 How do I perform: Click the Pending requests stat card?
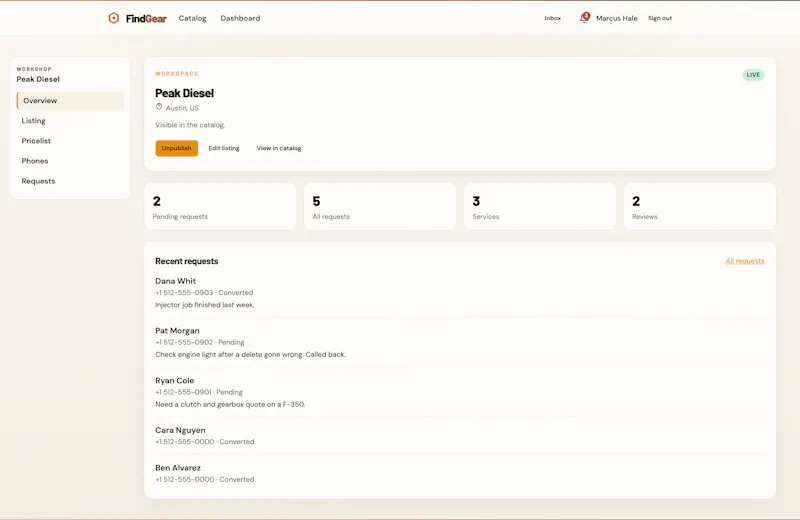[x=220, y=206]
